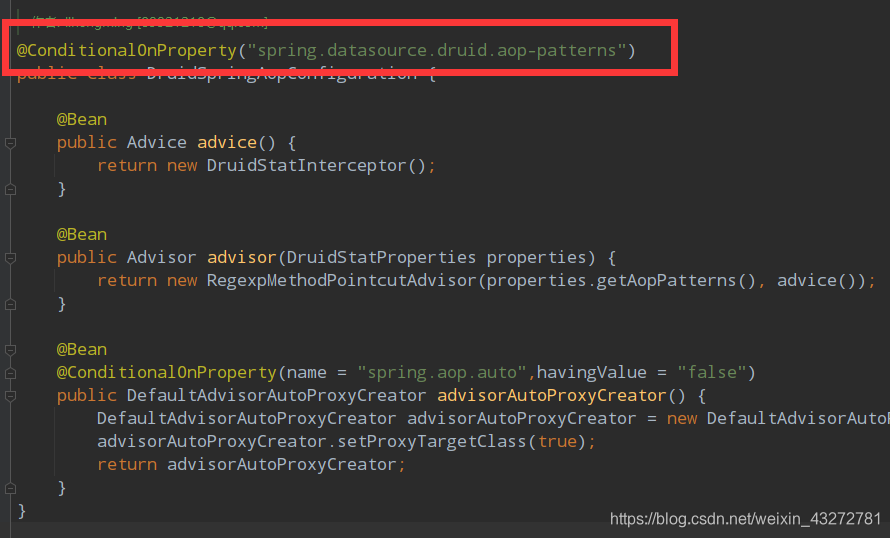Toggle fold marker beside the third @Bean annotation
Image resolution: width=890 pixels, height=538 pixels.
[10, 350]
